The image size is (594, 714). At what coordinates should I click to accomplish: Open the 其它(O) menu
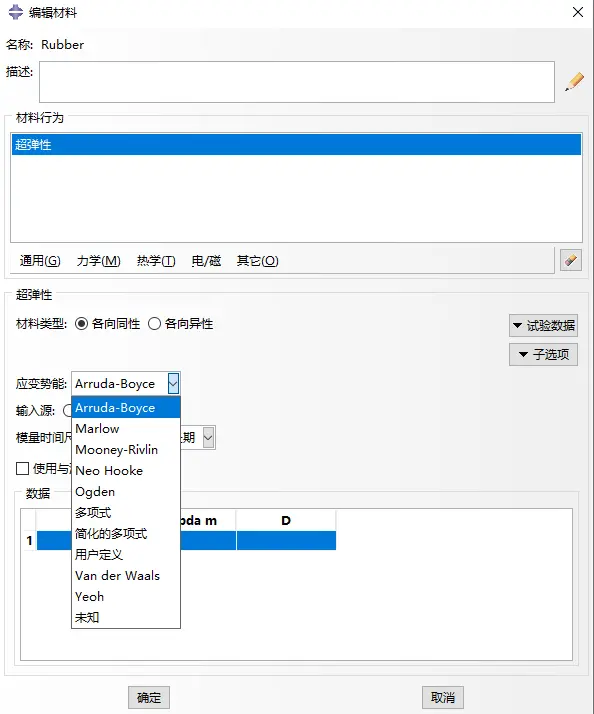(x=257, y=260)
